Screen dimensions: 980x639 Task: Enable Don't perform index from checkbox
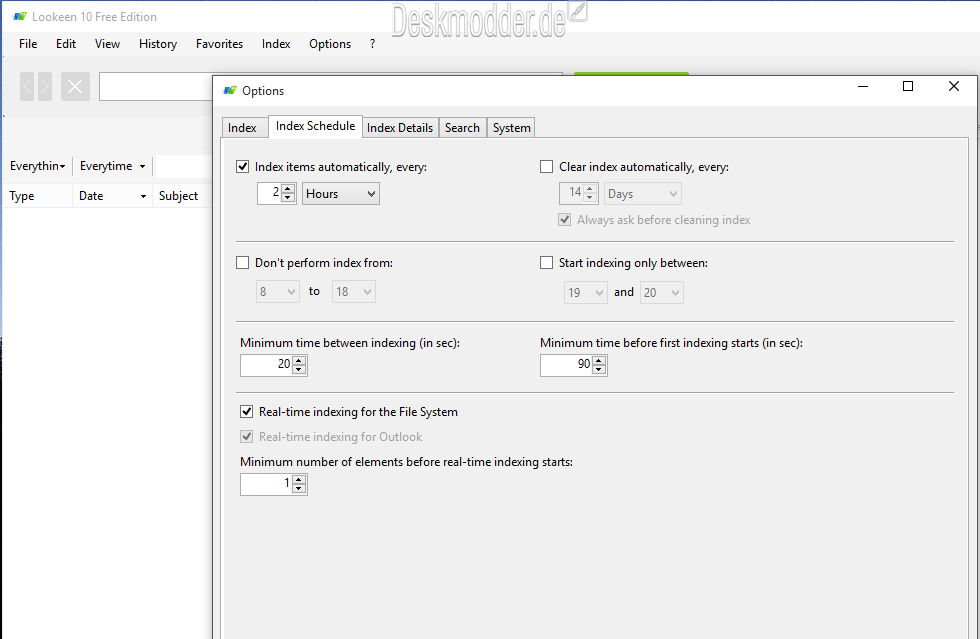pyautogui.click(x=242, y=263)
